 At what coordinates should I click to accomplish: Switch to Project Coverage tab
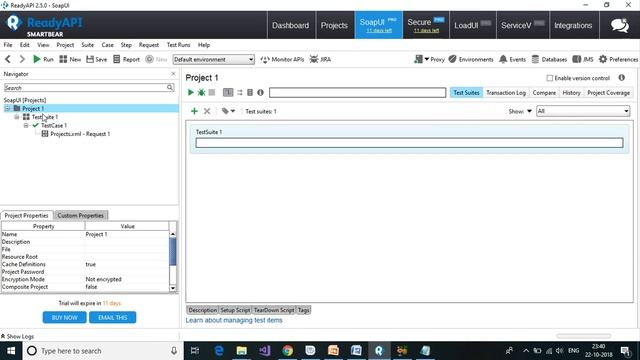tap(608, 93)
